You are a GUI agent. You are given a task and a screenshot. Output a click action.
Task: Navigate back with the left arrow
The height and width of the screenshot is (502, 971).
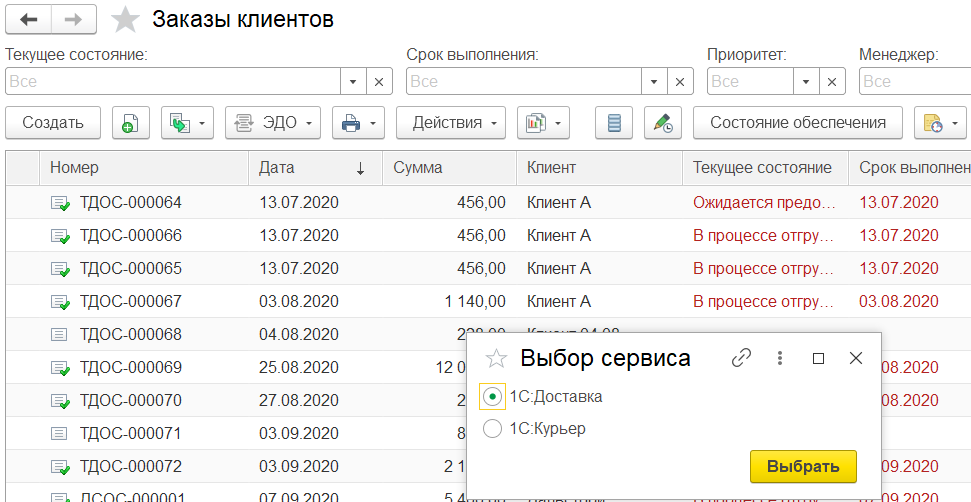(28, 20)
